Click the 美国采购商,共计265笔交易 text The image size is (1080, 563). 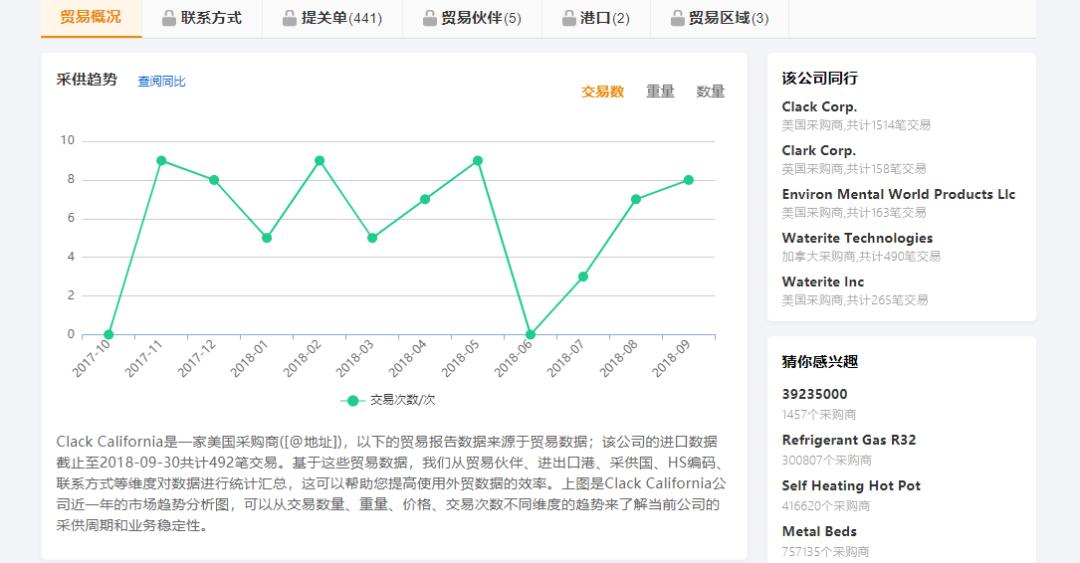coord(854,300)
